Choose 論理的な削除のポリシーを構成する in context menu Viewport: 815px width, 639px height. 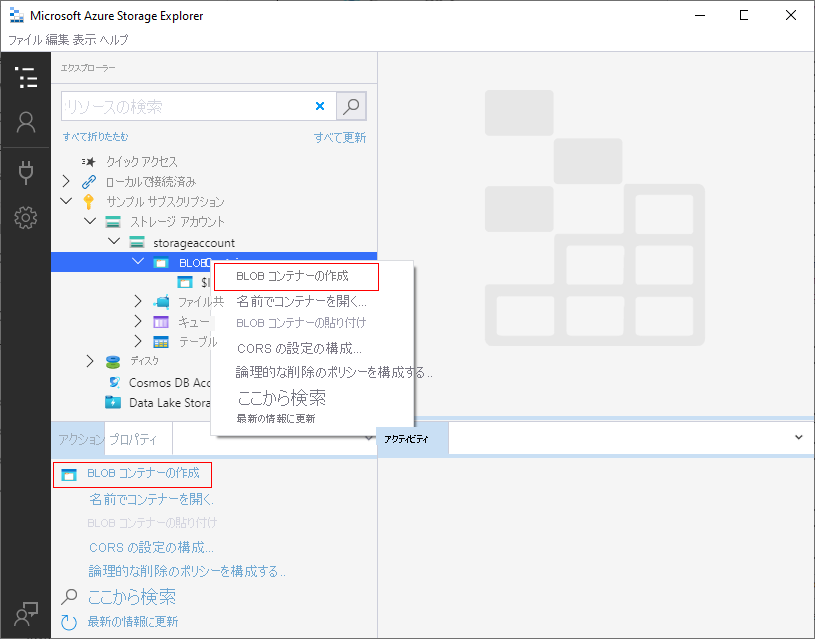click(334, 372)
